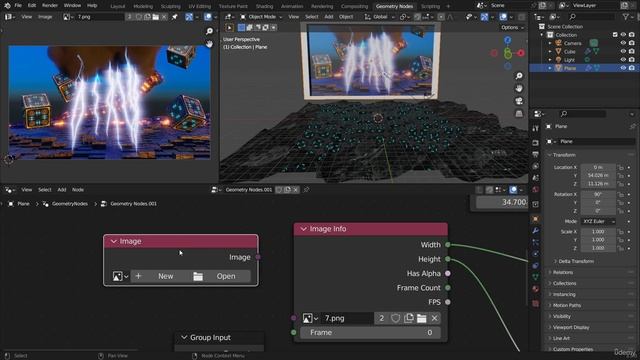Open the Modifiers properties tab wrench
Viewport: 640px width, 360px height.
536,231
